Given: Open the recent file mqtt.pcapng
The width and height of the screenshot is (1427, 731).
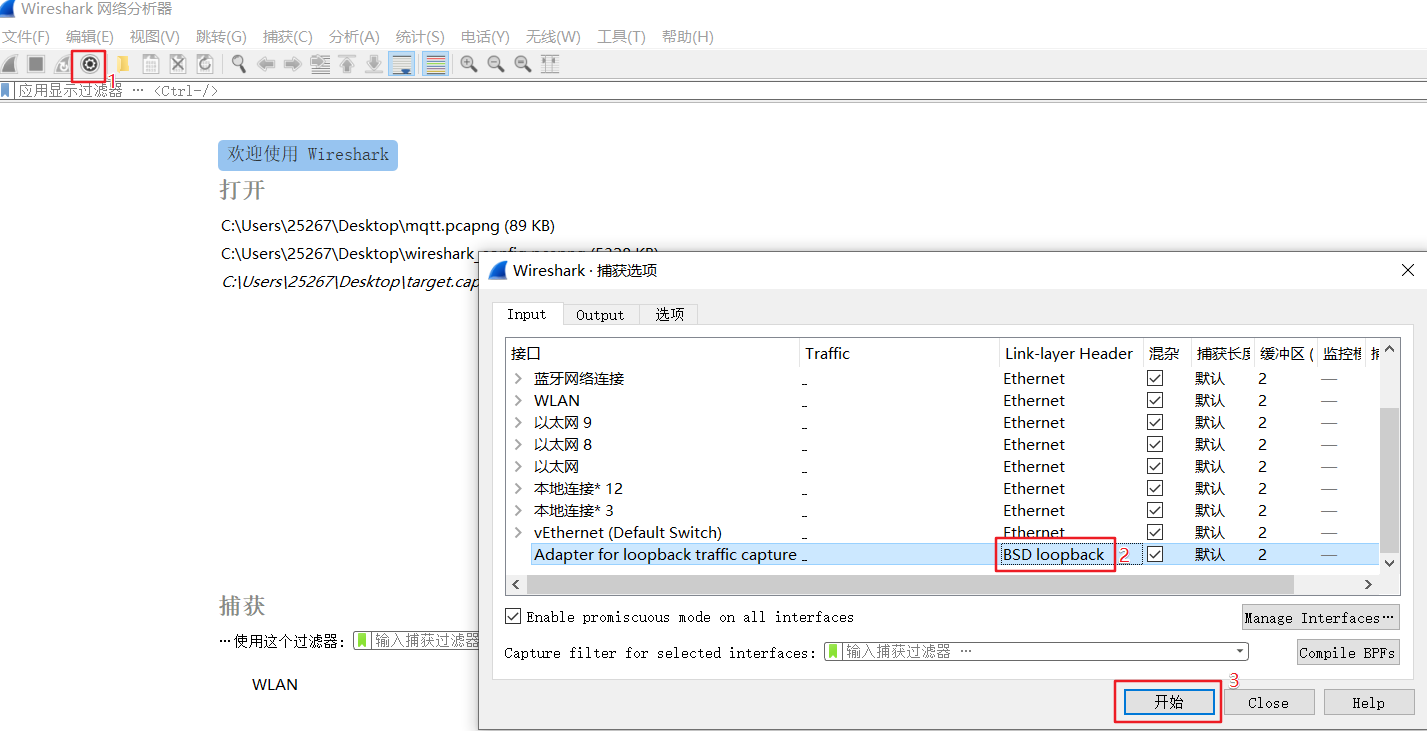Looking at the screenshot, I should [382, 225].
